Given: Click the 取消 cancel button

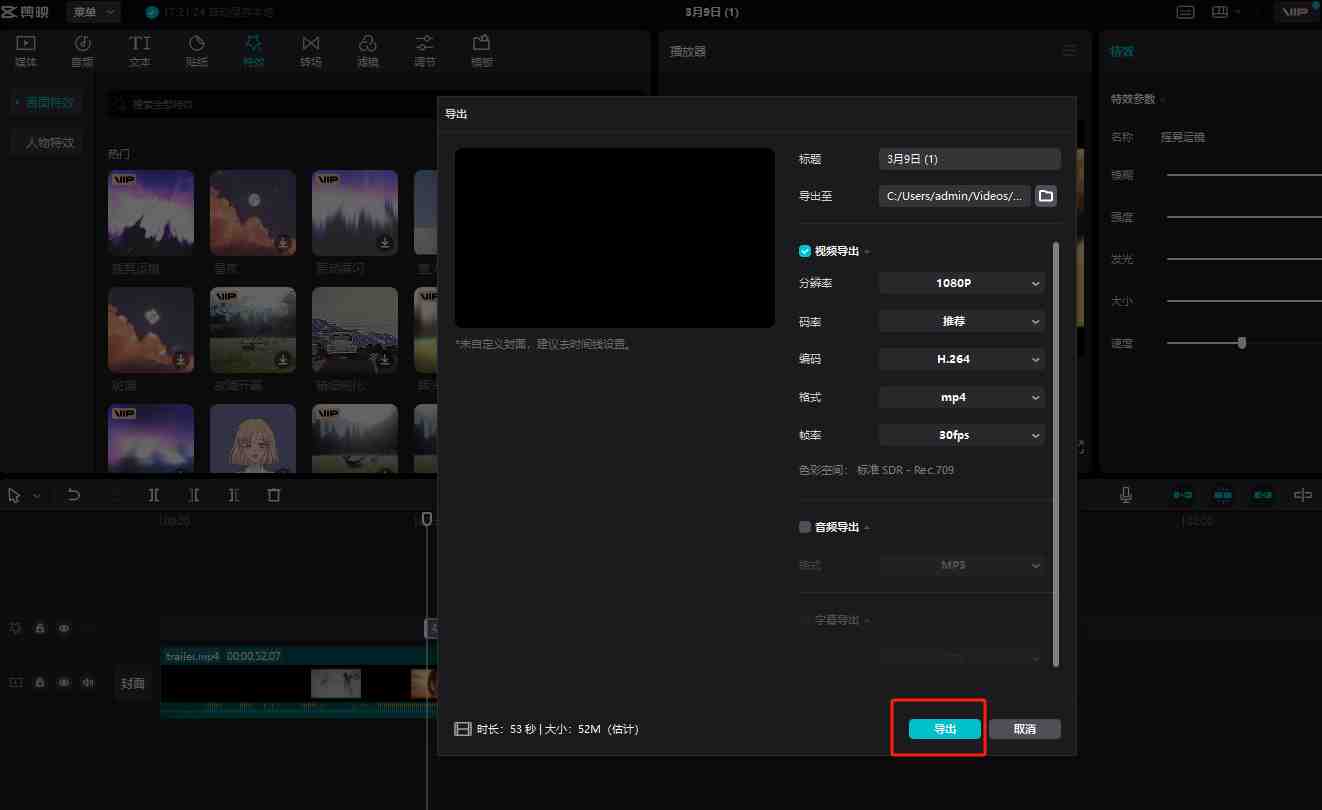Looking at the screenshot, I should pos(1024,728).
